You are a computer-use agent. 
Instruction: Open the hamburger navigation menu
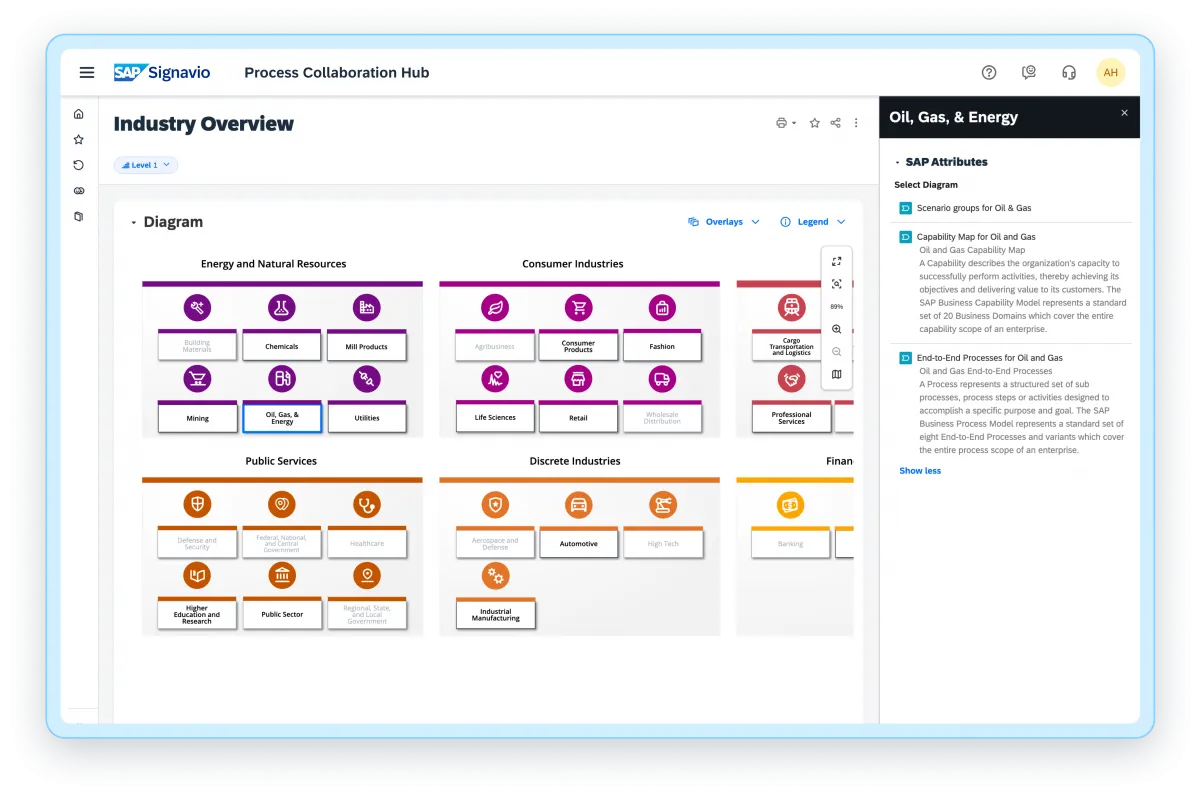tap(87, 73)
